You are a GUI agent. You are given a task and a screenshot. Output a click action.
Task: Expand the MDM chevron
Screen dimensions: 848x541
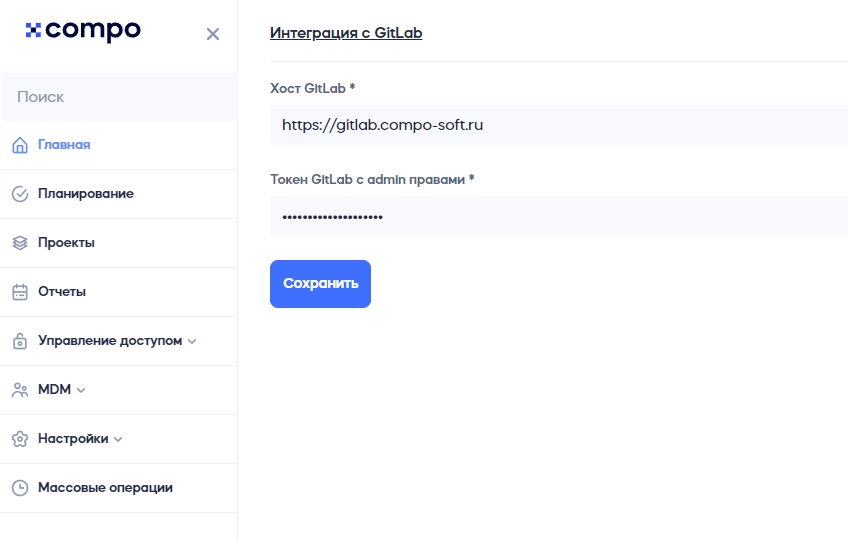pos(81,390)
